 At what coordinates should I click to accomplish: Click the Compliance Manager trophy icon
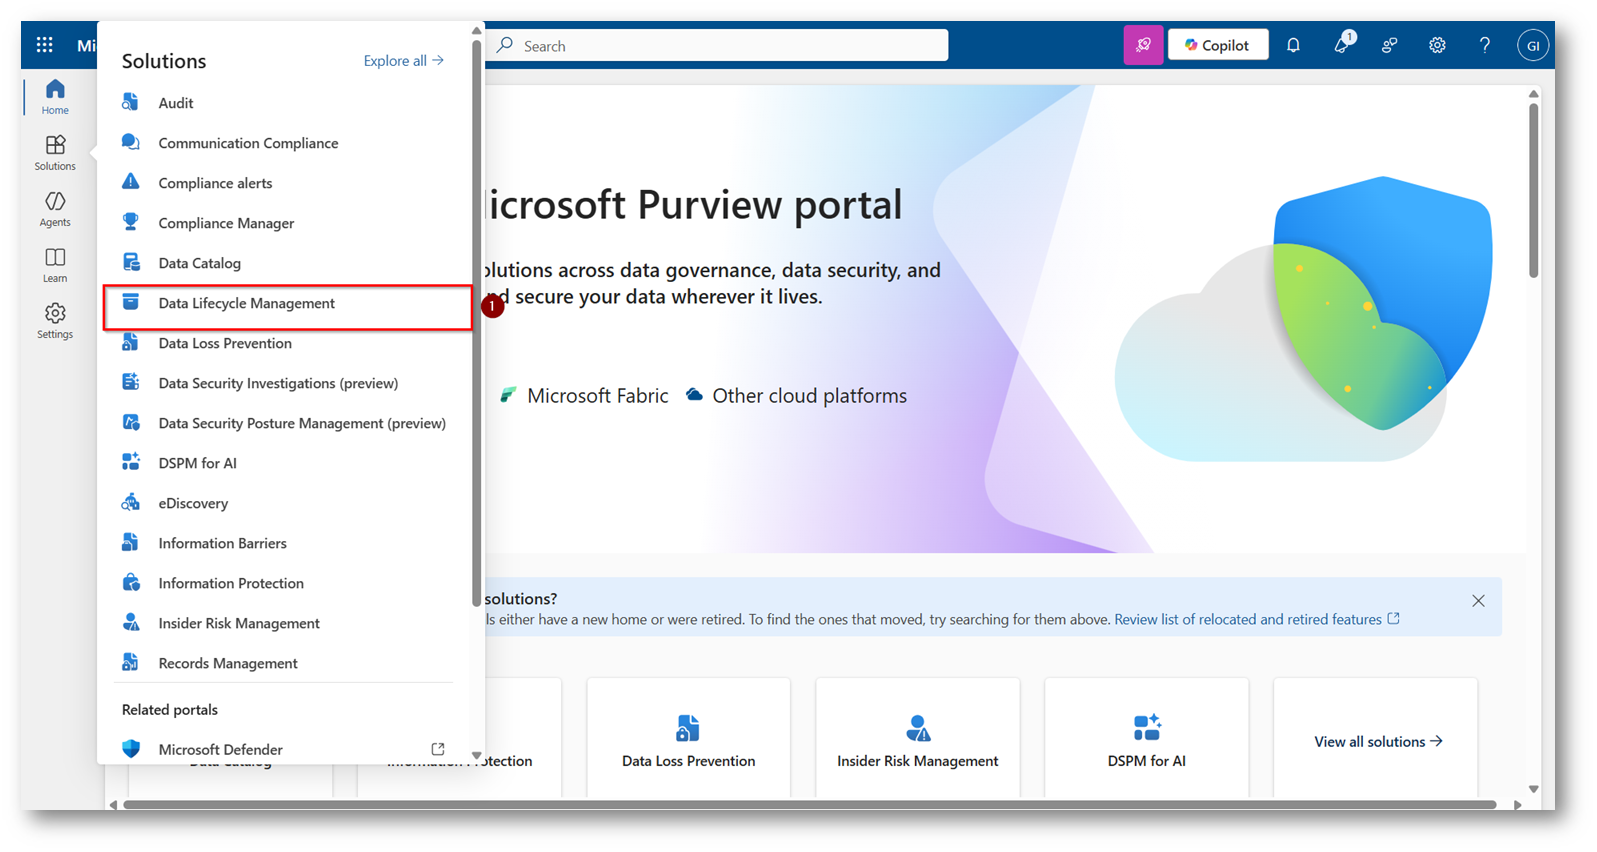point(131,222)
